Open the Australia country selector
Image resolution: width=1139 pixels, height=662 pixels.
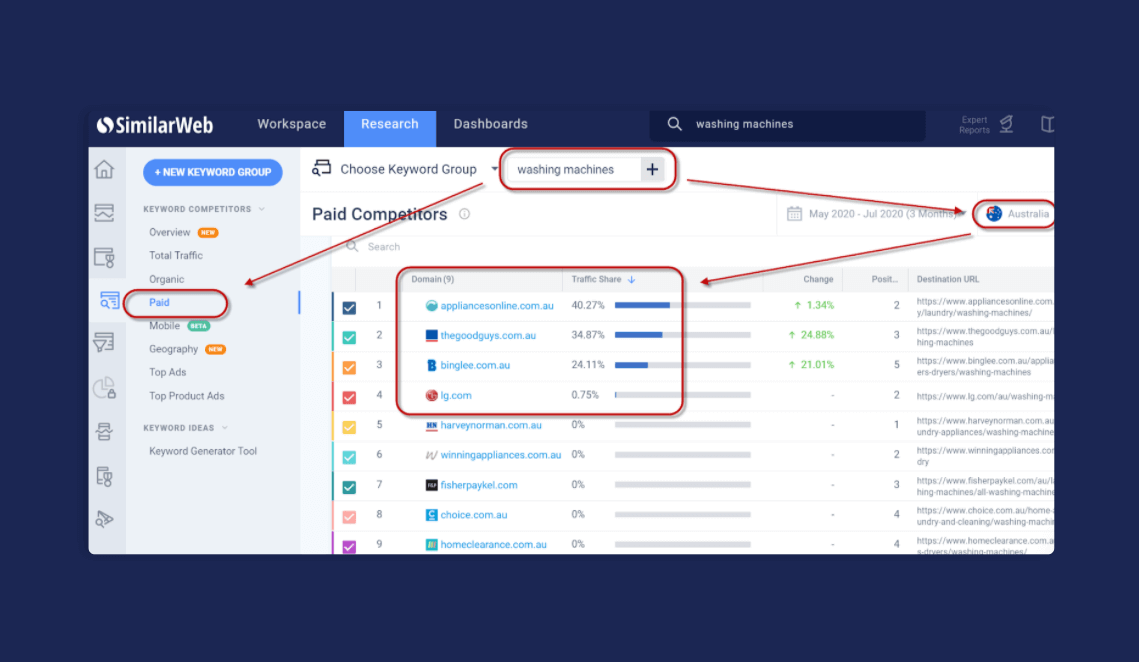1017,214
